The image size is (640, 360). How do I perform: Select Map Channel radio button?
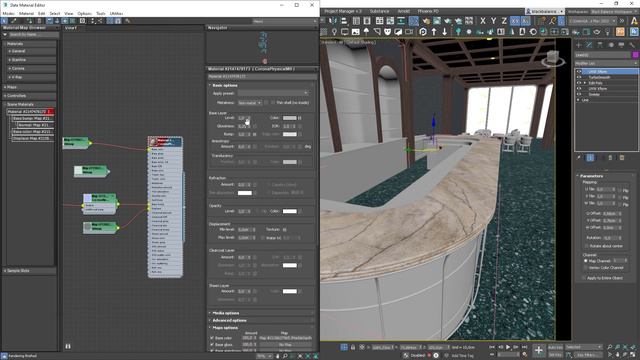click(x=586, y=261)
